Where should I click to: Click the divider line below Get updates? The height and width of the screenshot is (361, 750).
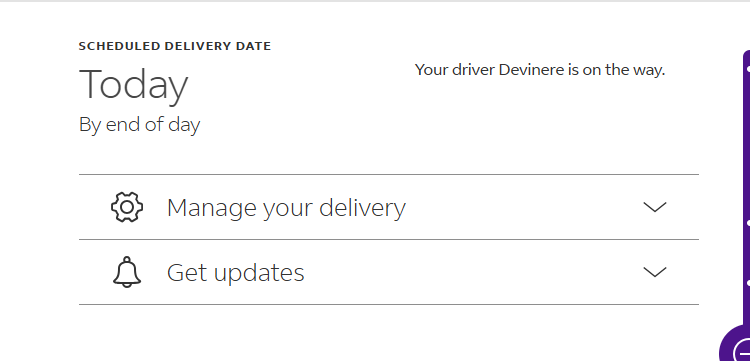click(x=389, y=304)
